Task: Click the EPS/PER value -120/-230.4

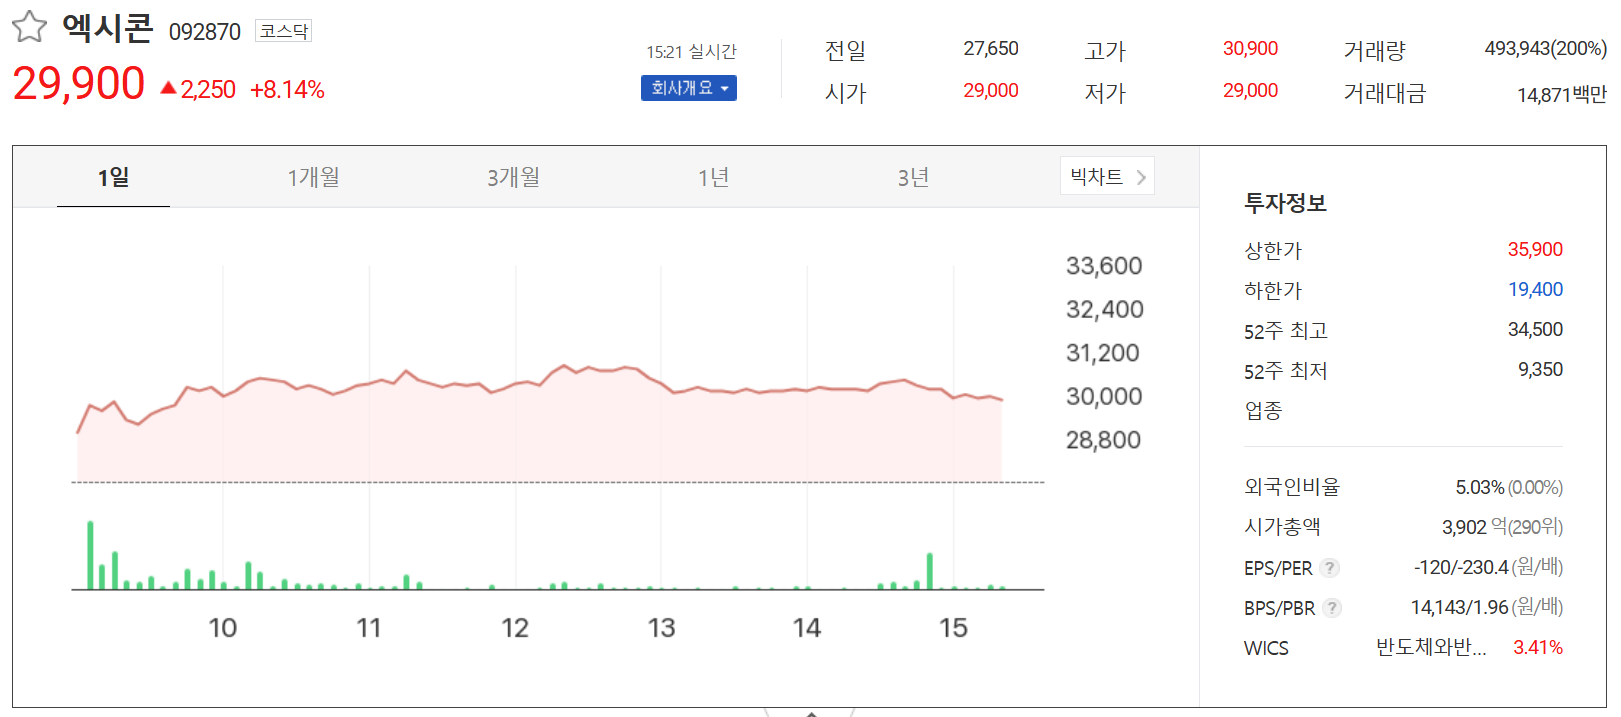Action: click(x=1461, y=567)
